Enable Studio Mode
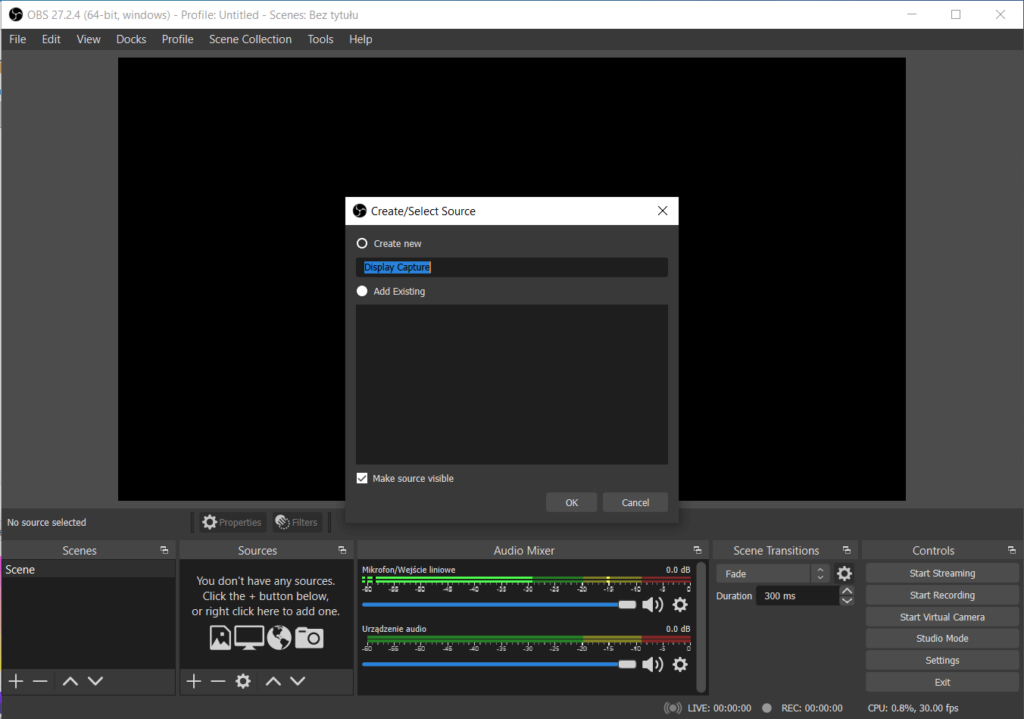 [x=942, y=638]
